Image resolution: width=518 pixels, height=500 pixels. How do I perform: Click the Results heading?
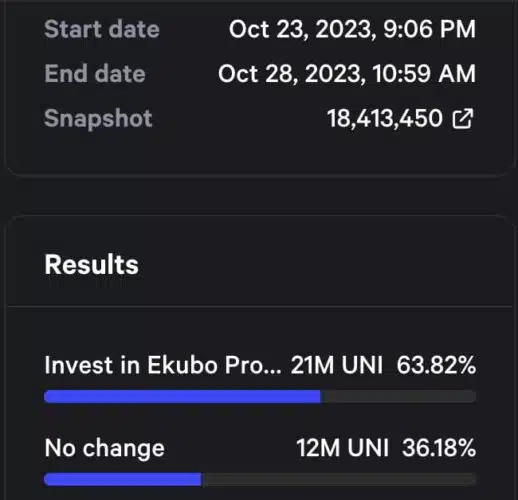pos(91,264)
